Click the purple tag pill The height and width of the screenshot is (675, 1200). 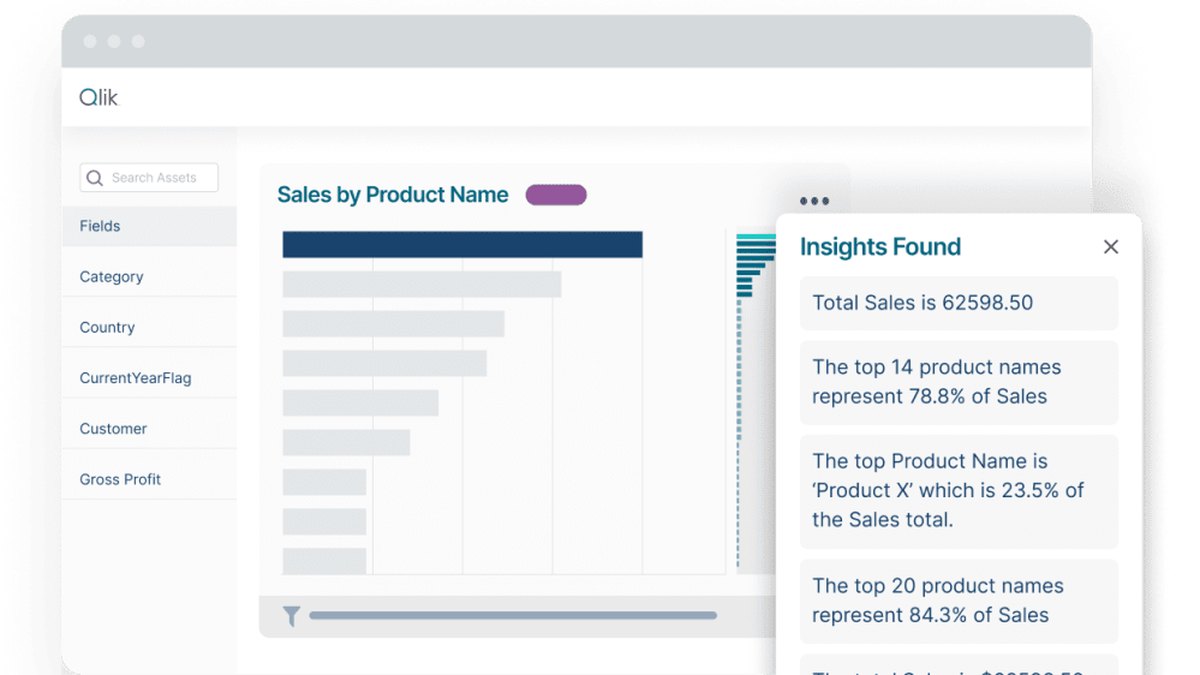[x=556, y=195]
